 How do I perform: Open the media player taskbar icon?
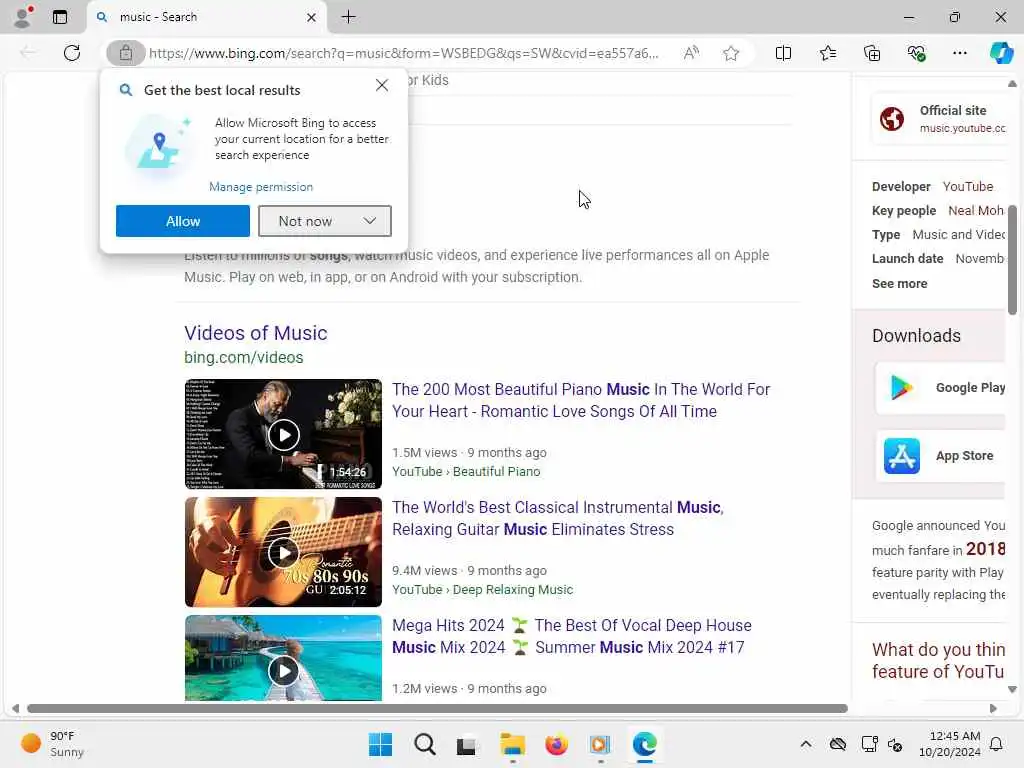click(x=600, y=744)
